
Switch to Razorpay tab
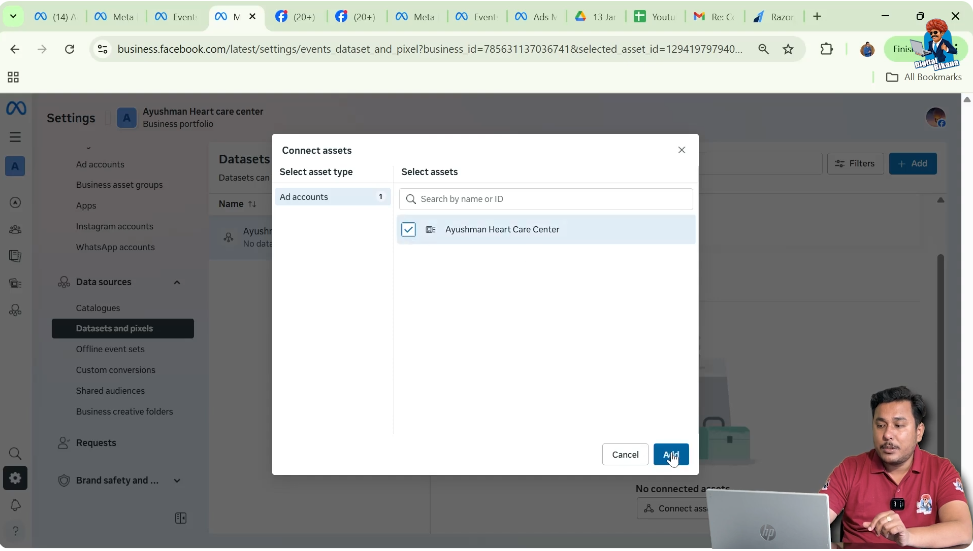coord(773,17)
